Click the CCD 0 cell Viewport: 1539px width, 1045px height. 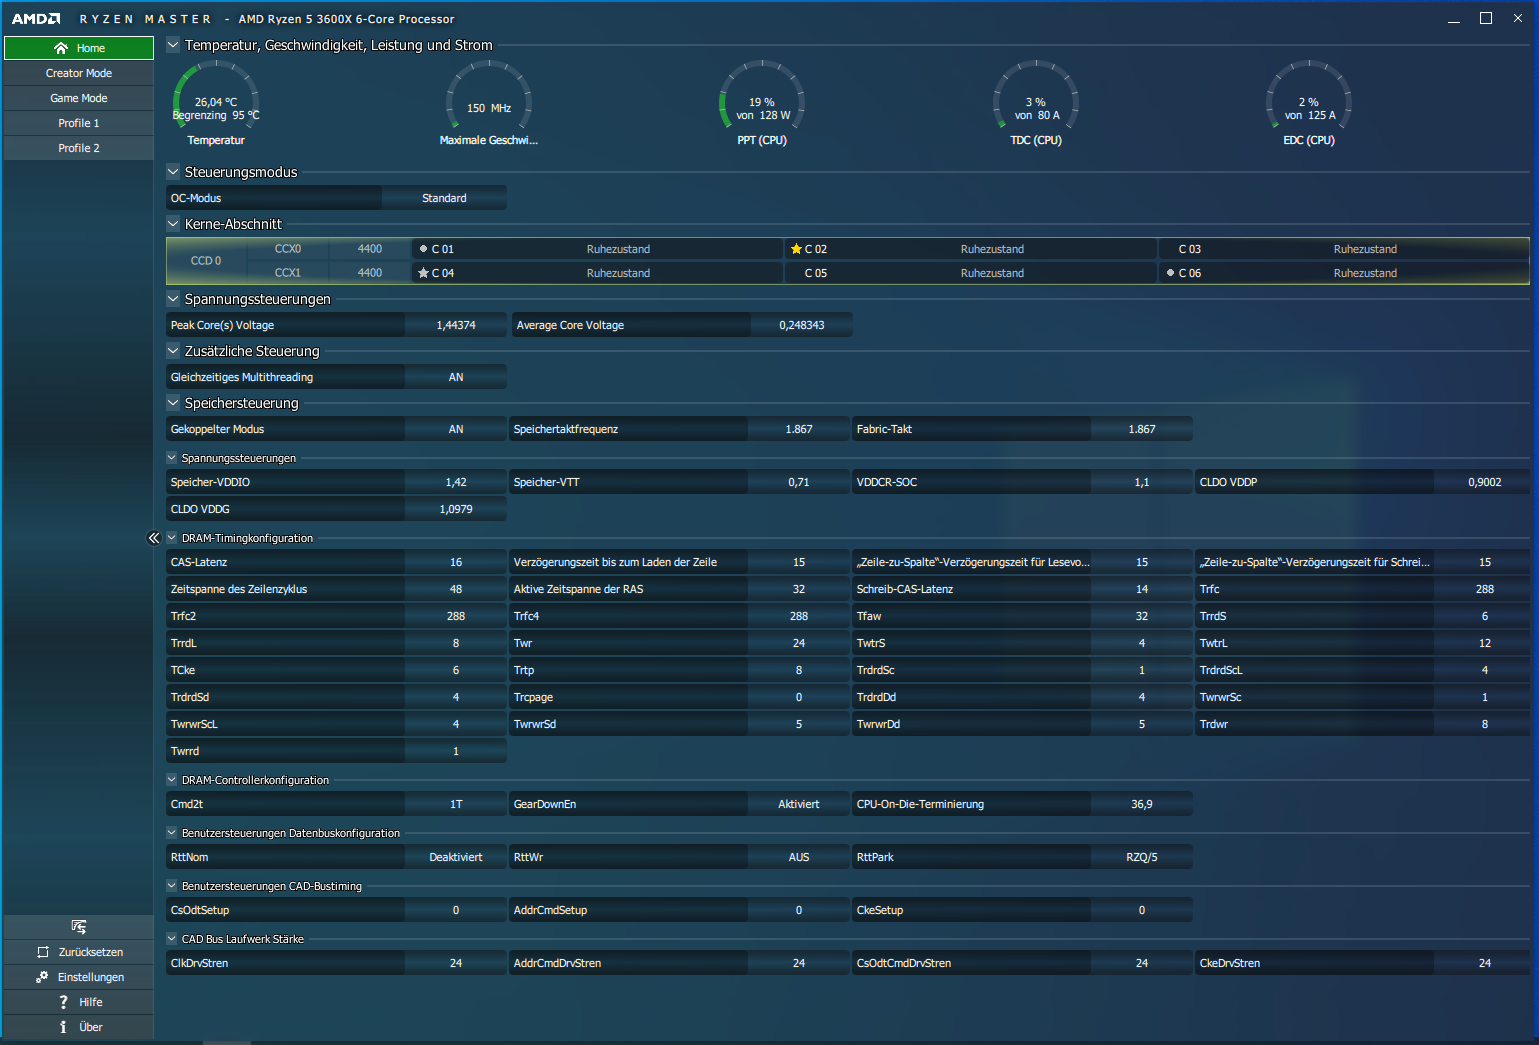tap(206, 261)
